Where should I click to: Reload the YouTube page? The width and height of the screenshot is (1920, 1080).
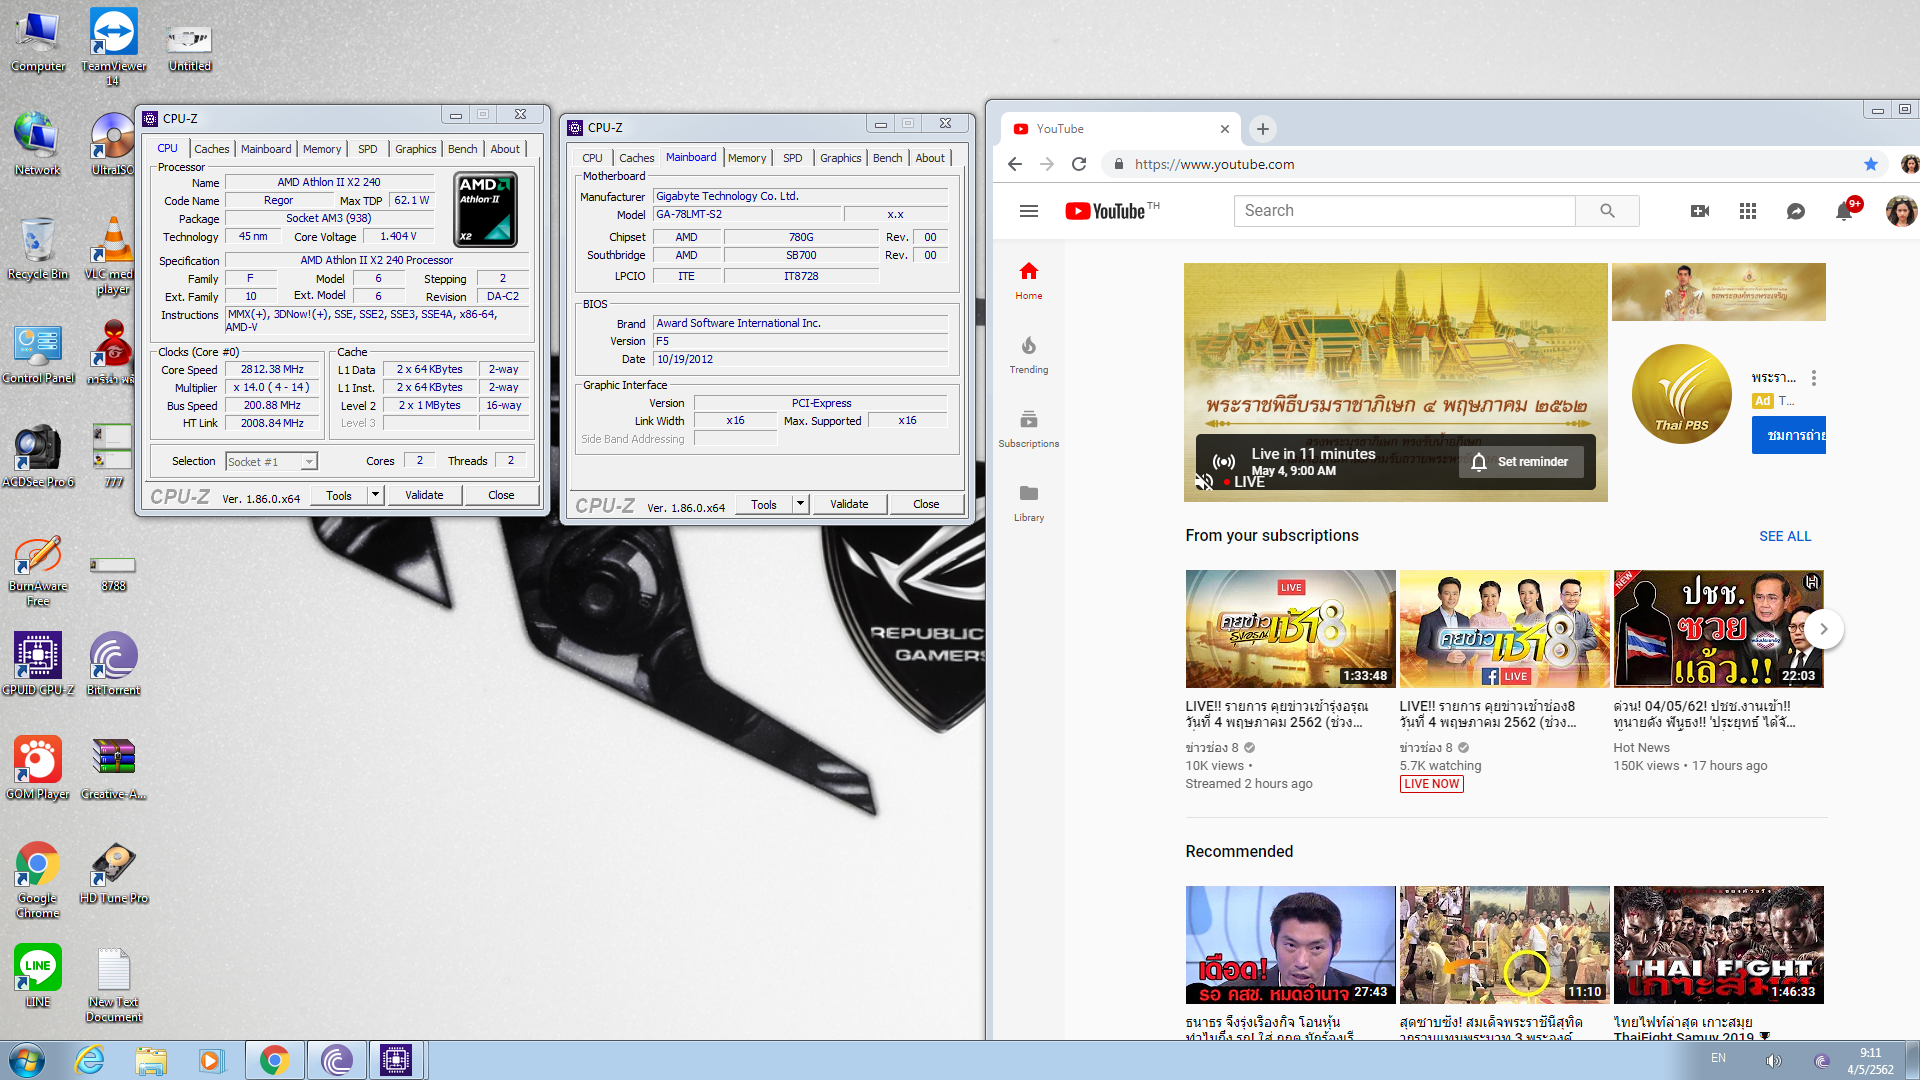(x=1079, y=164)
